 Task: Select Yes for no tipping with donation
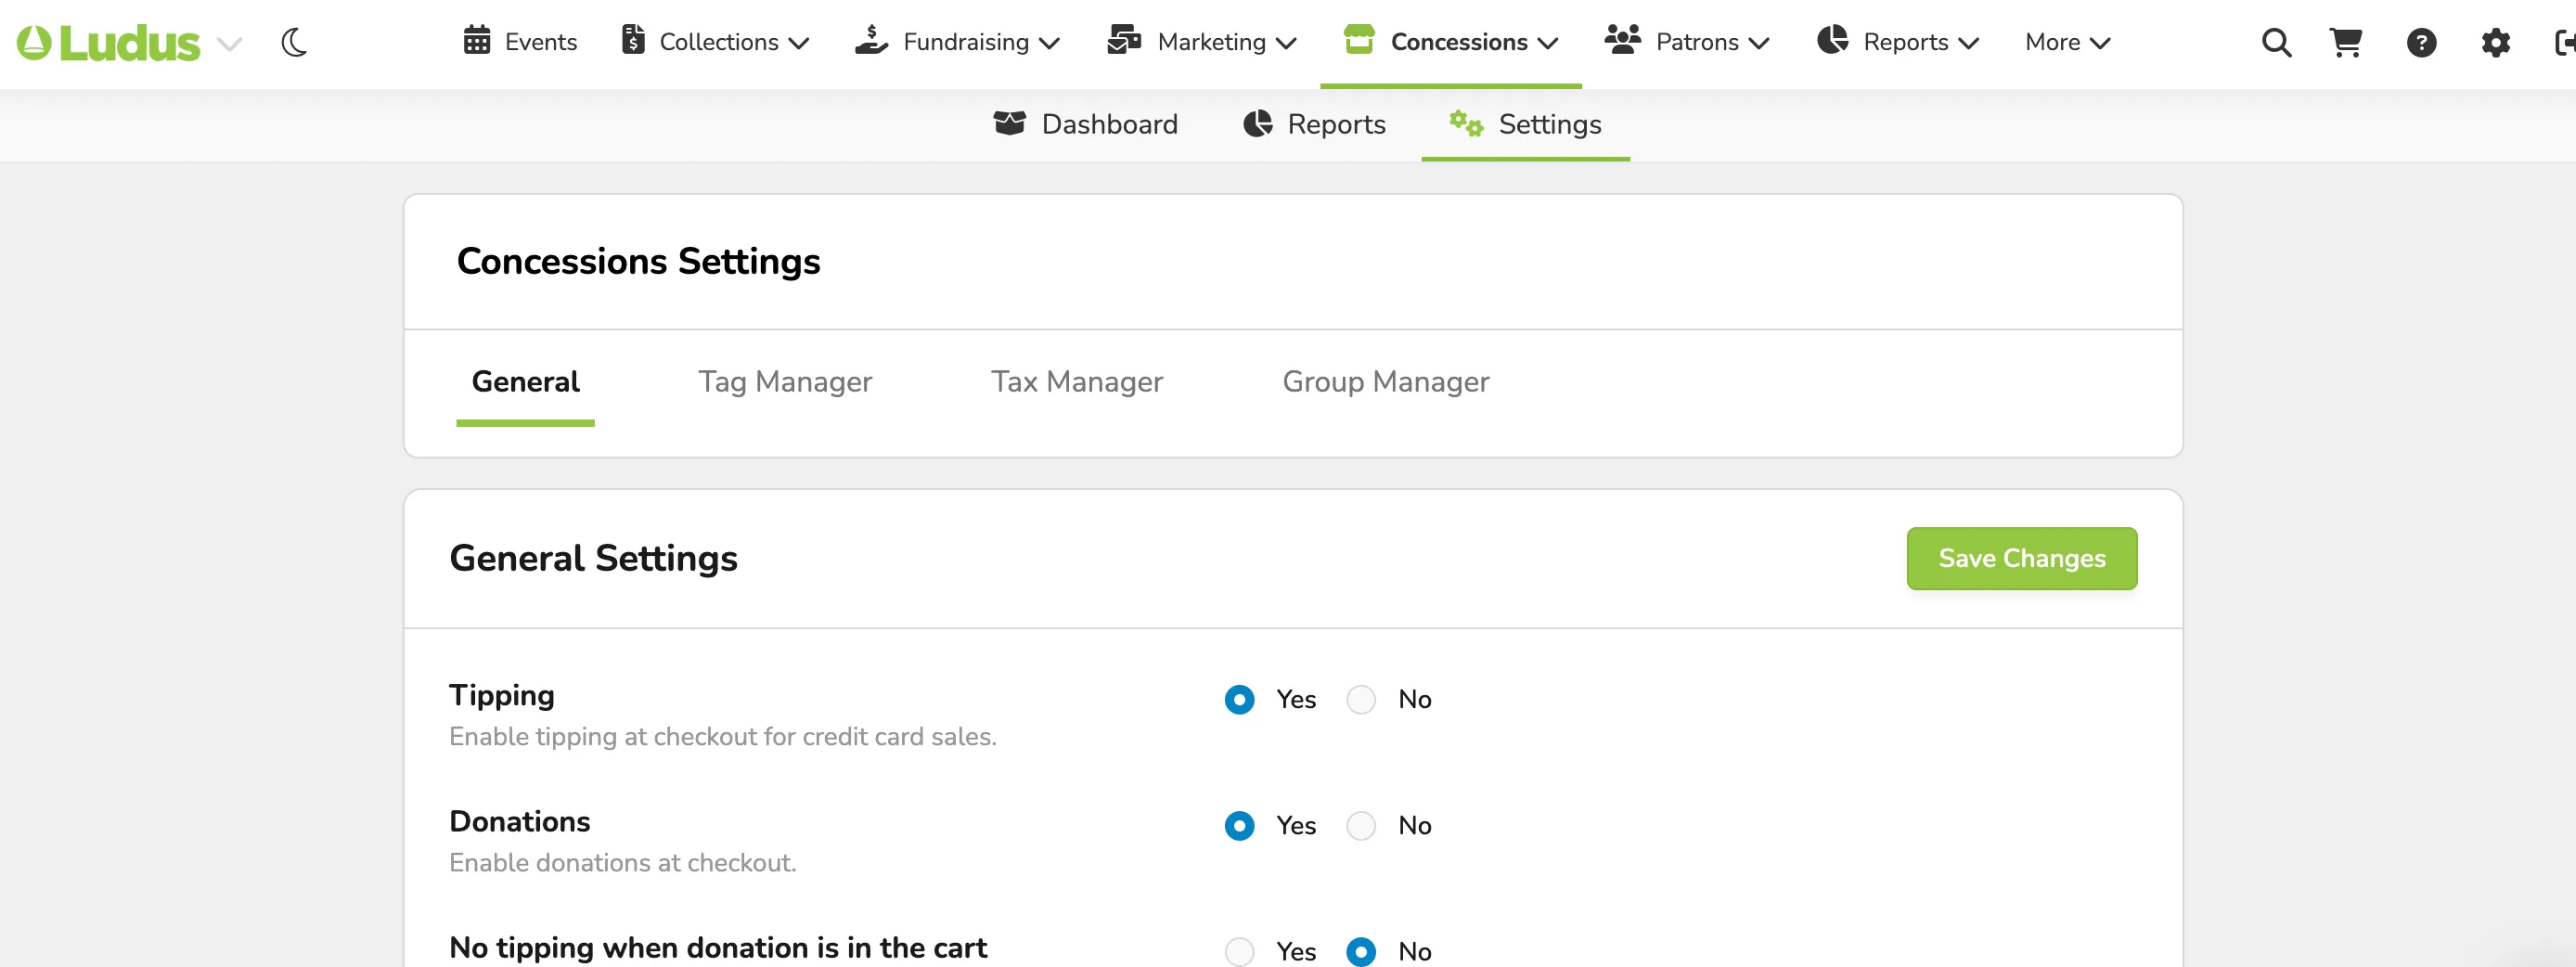[1239, 951]
